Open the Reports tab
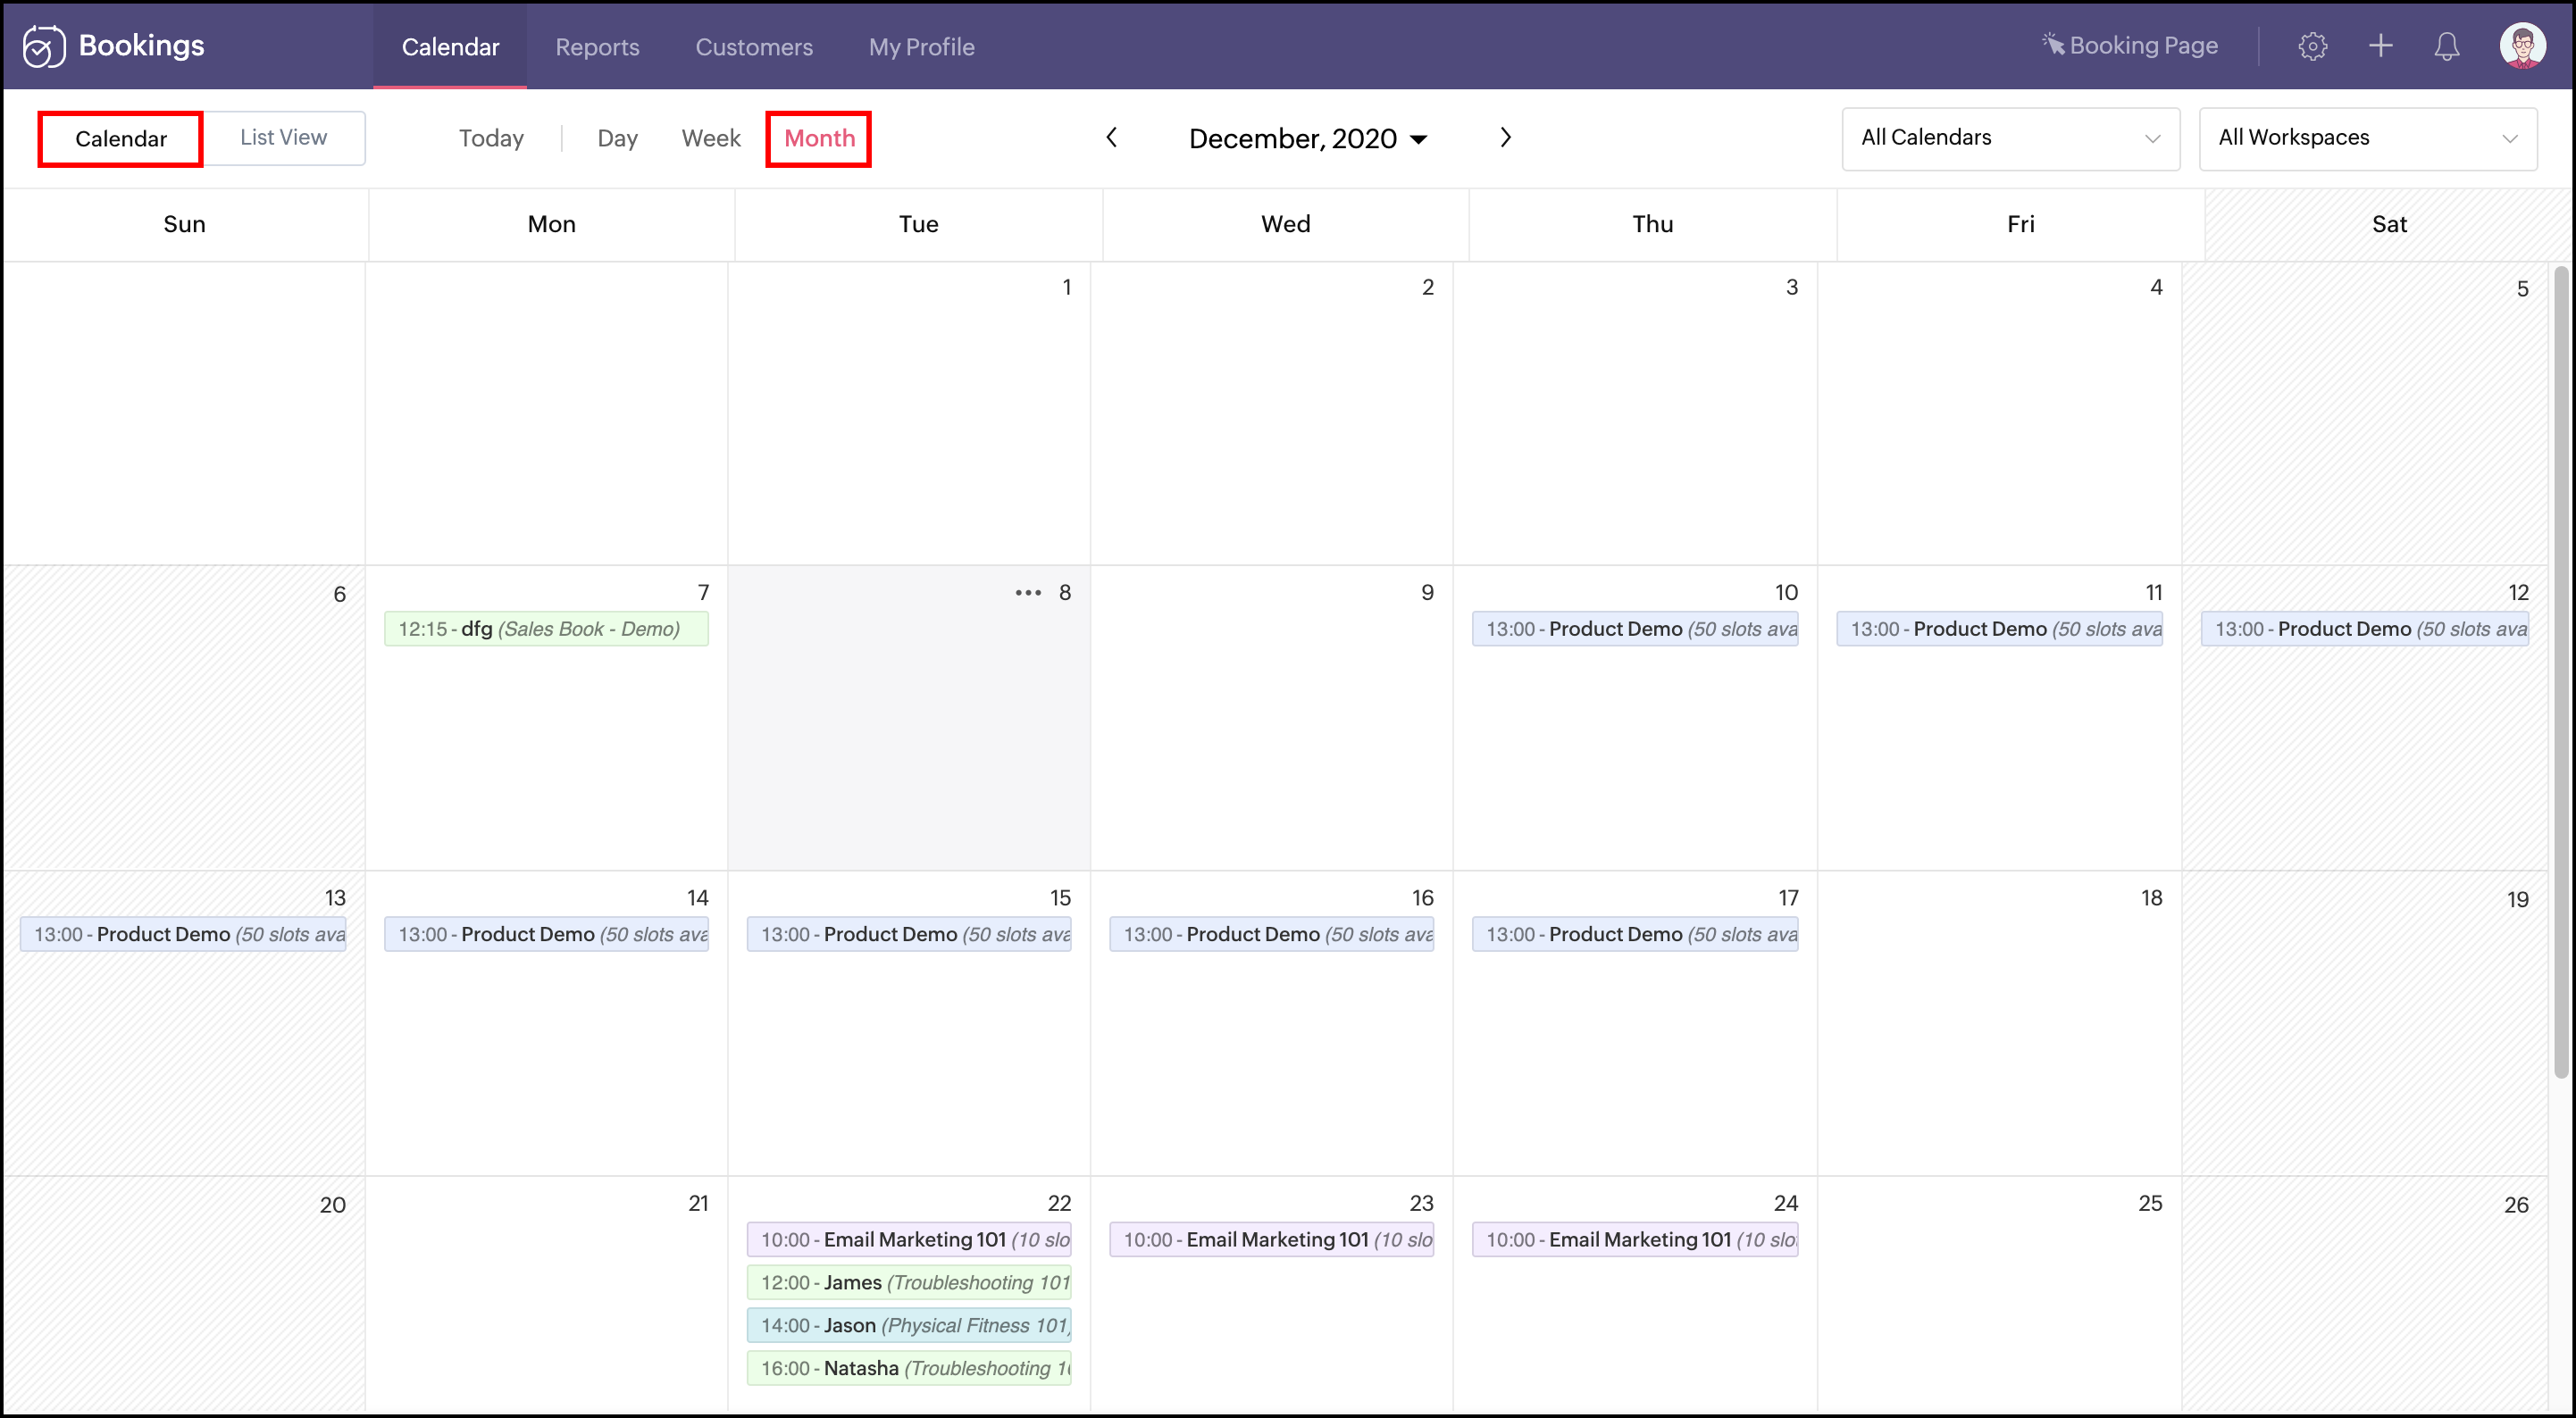 click(597, 47)
